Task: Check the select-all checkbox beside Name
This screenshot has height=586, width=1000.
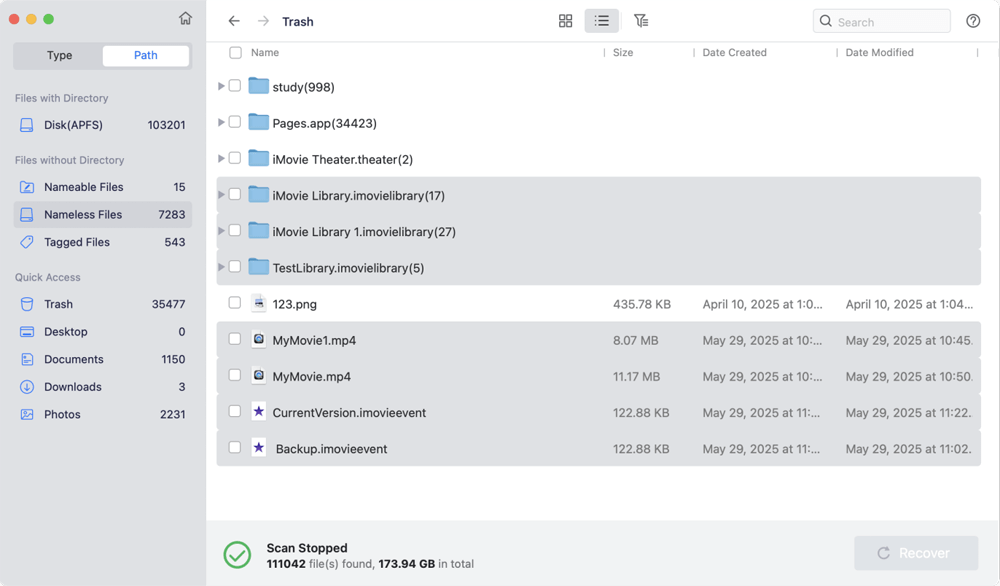Action: (x=237, y=53)
